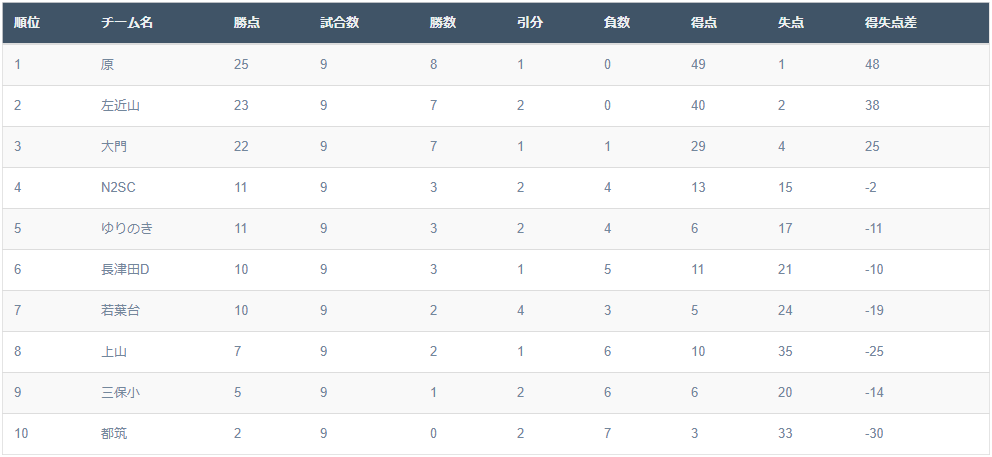Select the 得点 column header
992x457 pixels.
[x=704, y=23]
